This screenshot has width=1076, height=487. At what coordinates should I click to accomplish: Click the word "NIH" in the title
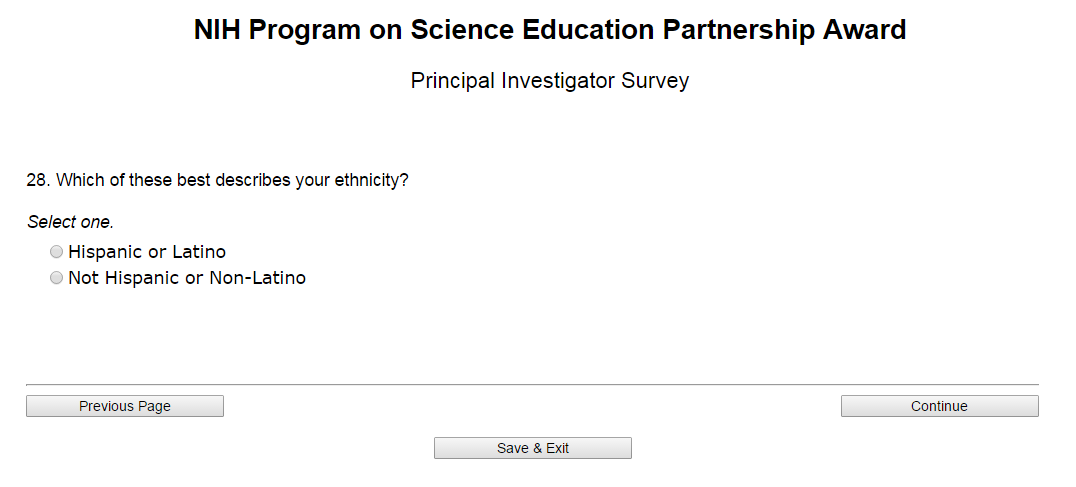click(217, 30)
